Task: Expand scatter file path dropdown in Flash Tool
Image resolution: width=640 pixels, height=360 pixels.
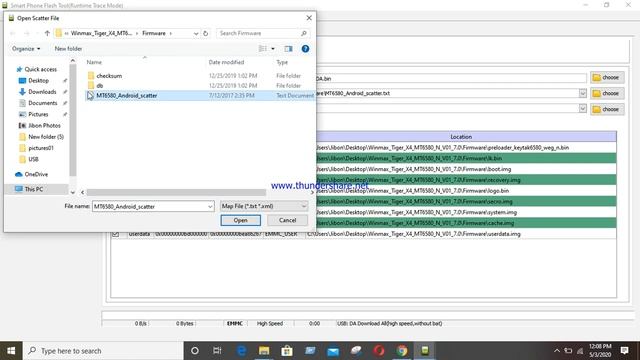Action: [582, 93]
